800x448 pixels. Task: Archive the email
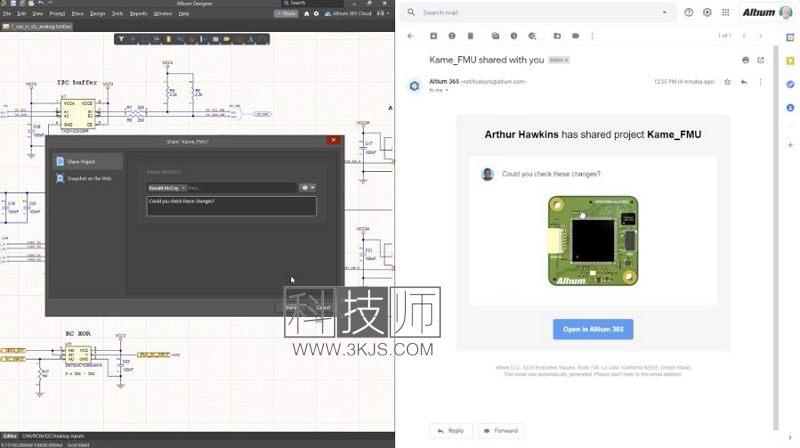(433, 36)
